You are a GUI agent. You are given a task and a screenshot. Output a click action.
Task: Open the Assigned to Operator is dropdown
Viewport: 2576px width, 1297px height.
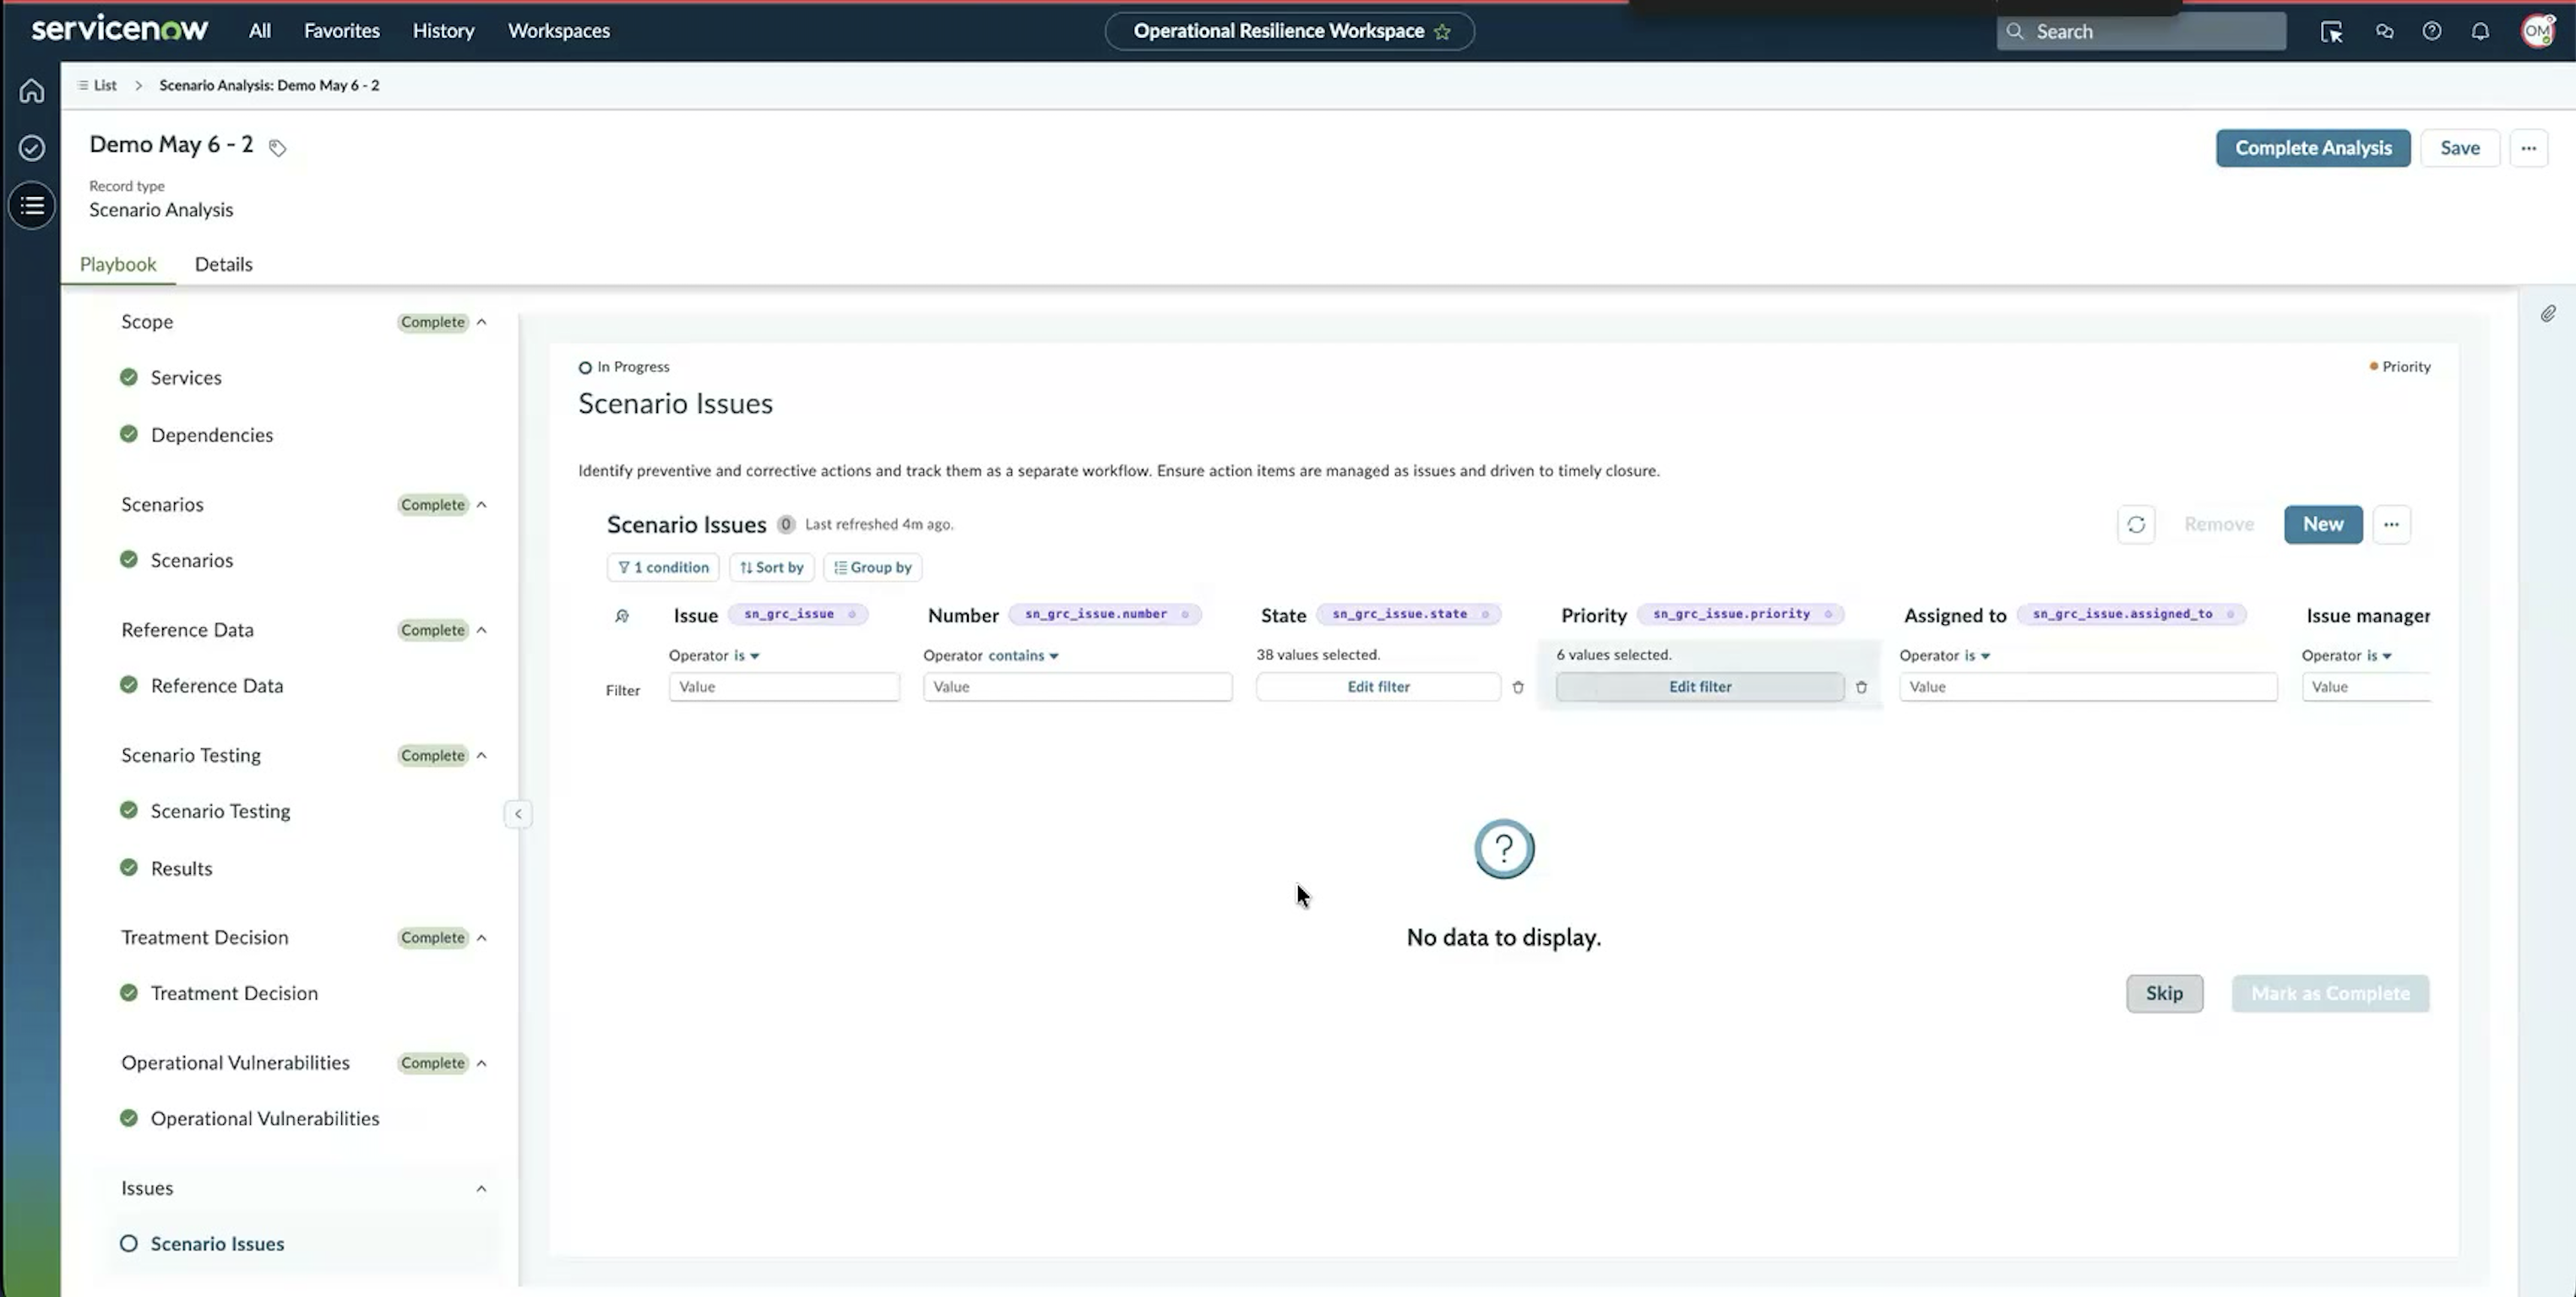click(x=1977, y=656)
